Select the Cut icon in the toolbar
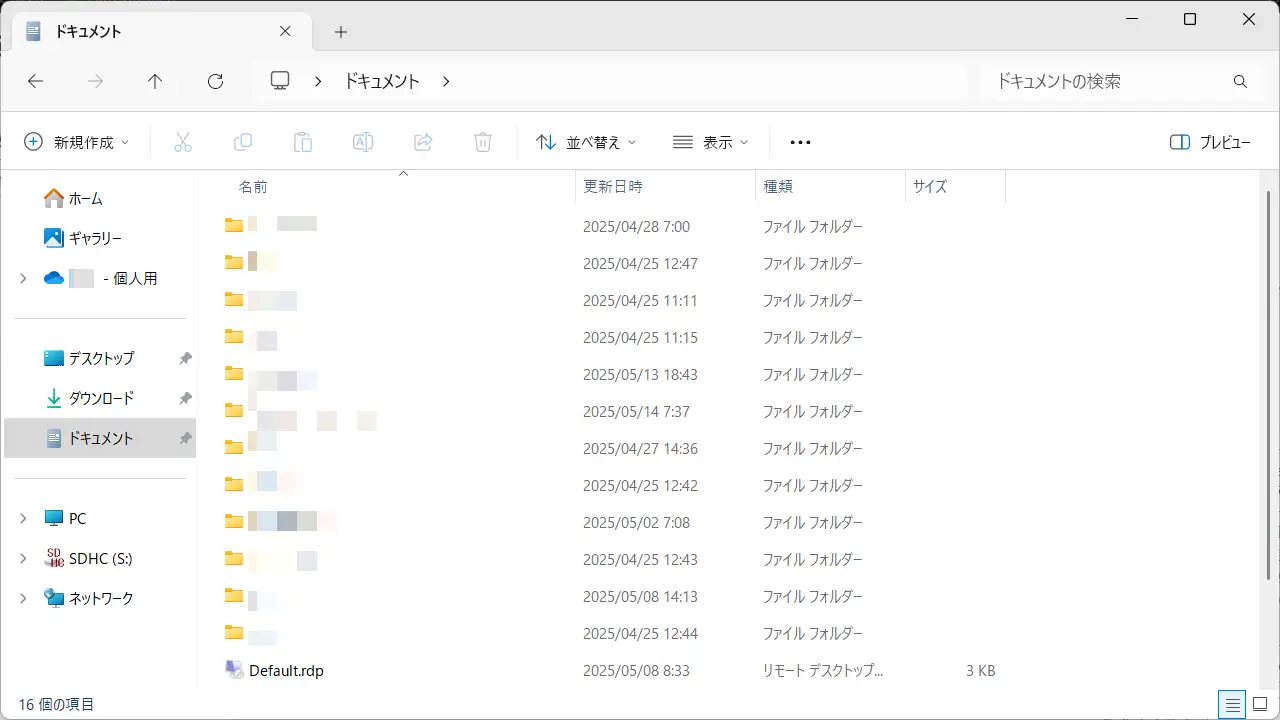Viewport: 1280px width, 720px height. click(183, 142)
